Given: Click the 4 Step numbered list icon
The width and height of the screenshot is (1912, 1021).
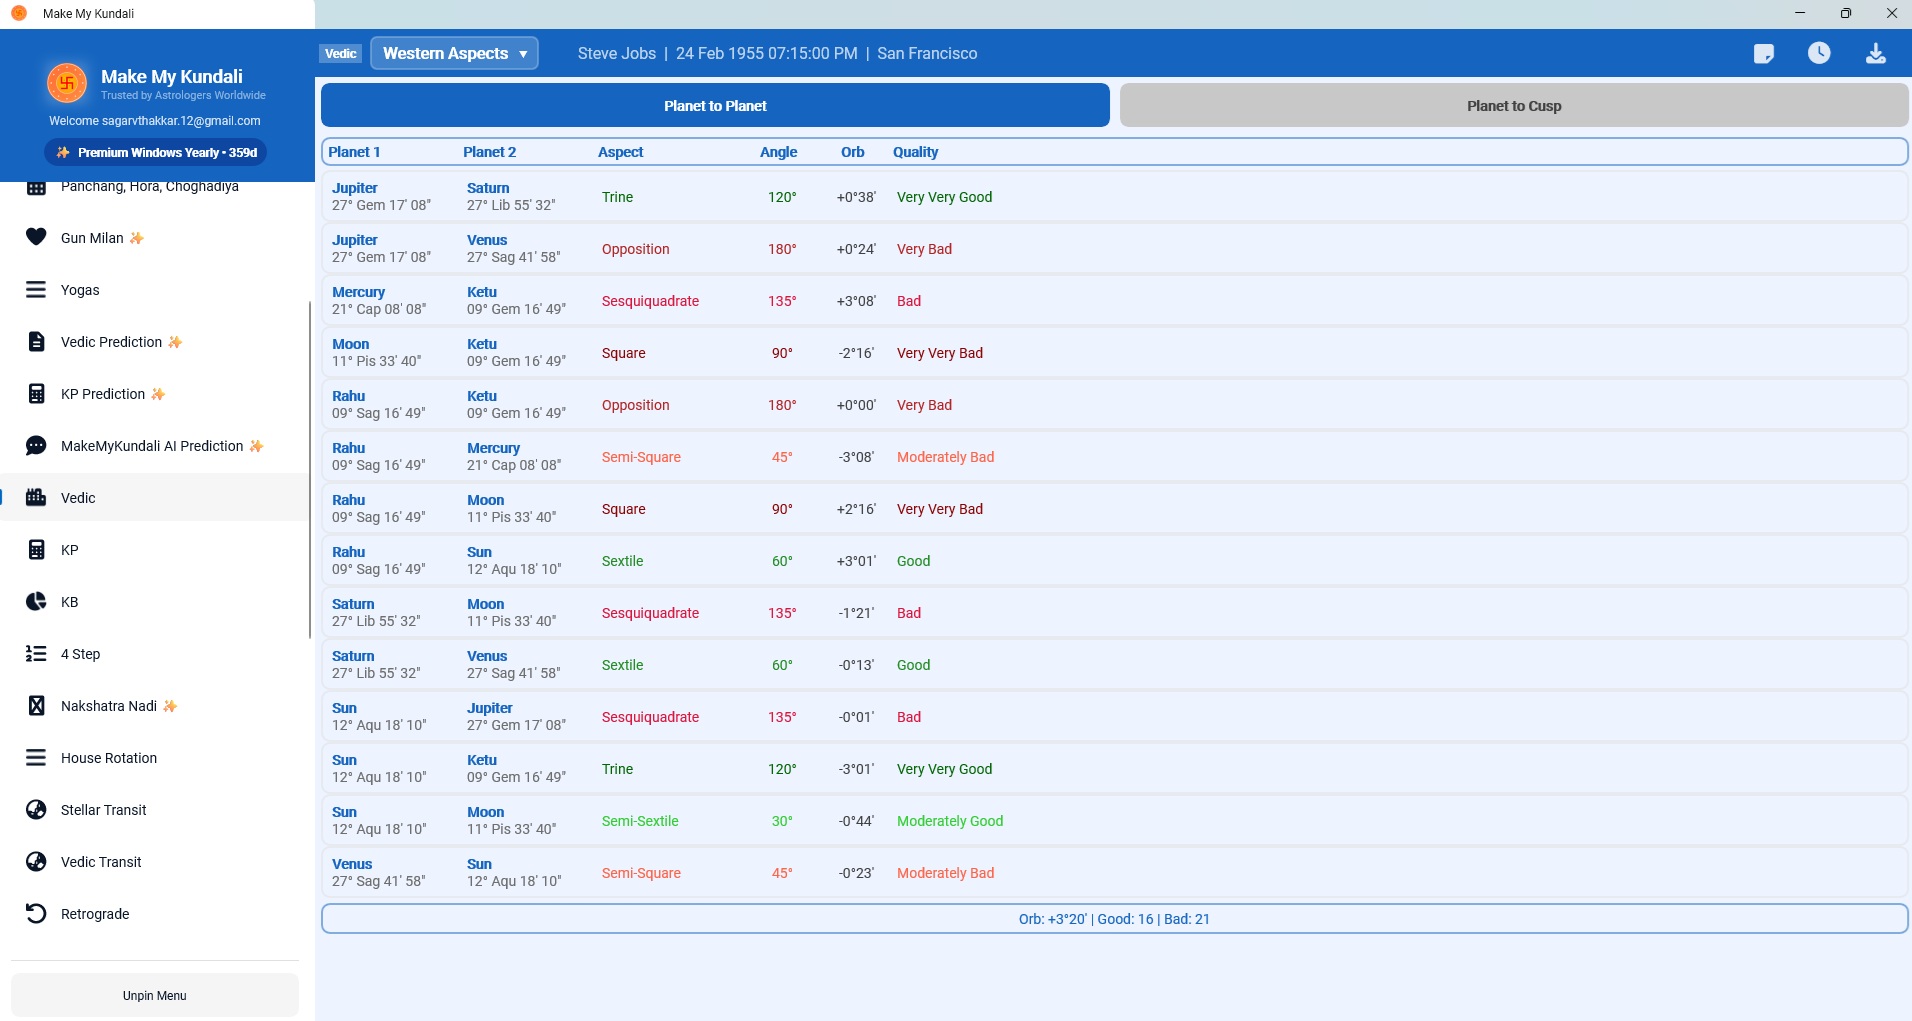Looking at the screenshot, I should click(x=36, y=654).
